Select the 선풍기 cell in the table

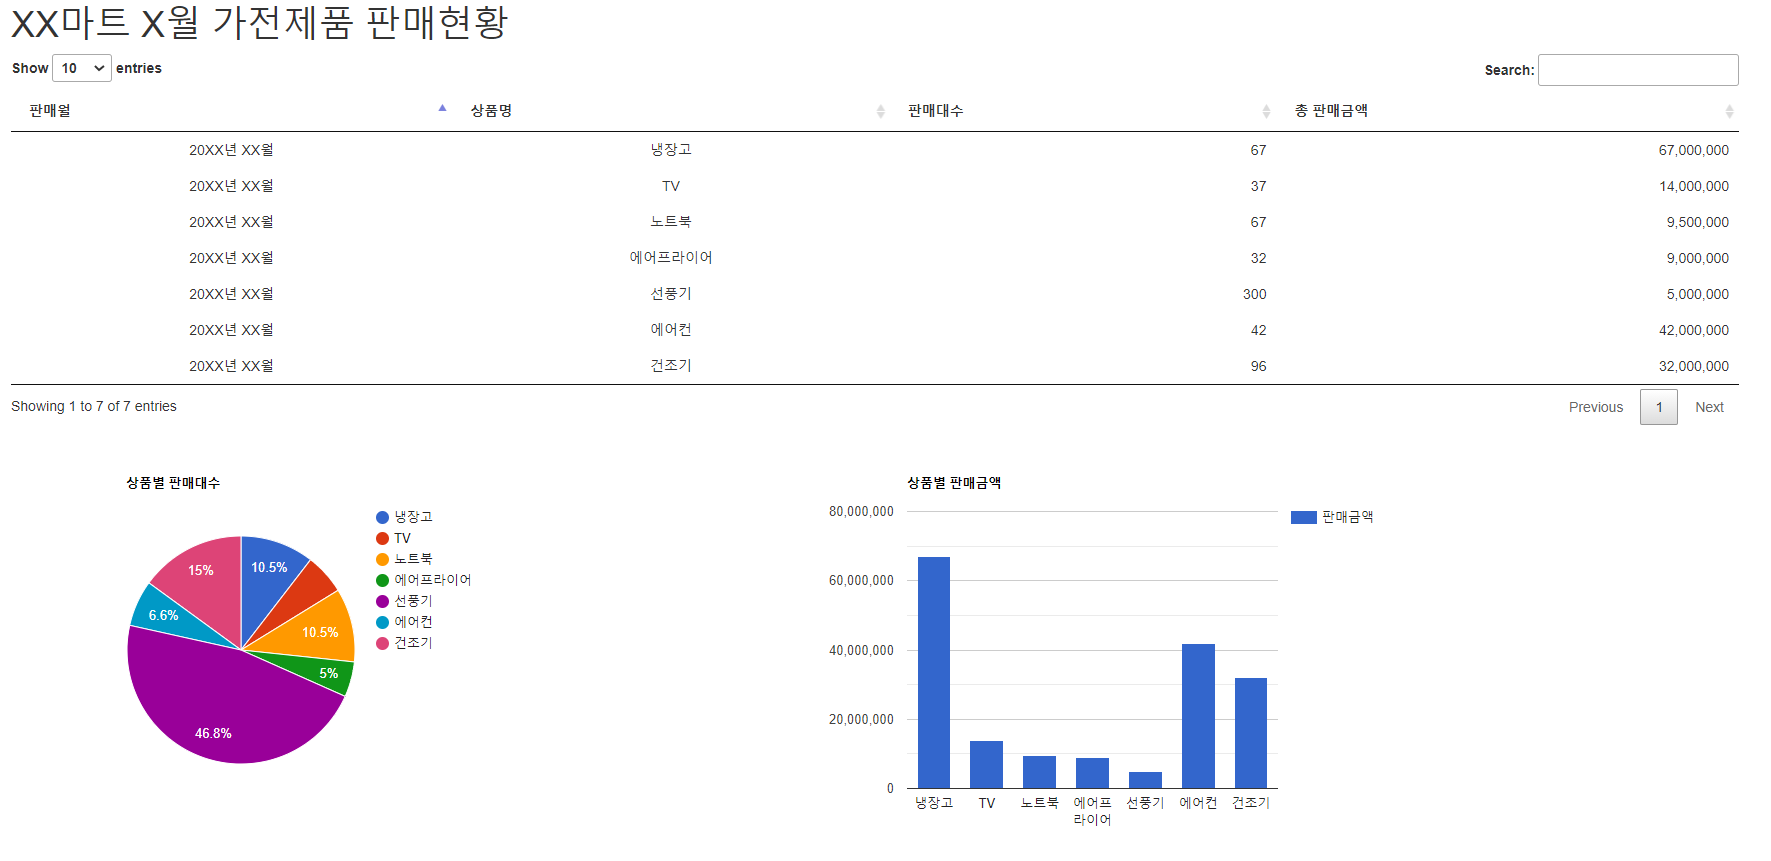click(x=671, y=294)
